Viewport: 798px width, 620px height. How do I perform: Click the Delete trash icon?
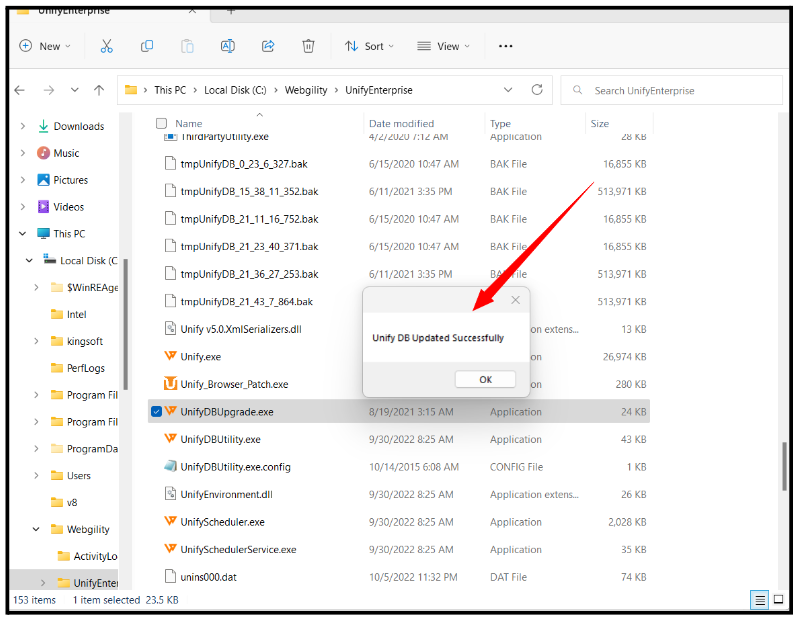tap(308, 46)
